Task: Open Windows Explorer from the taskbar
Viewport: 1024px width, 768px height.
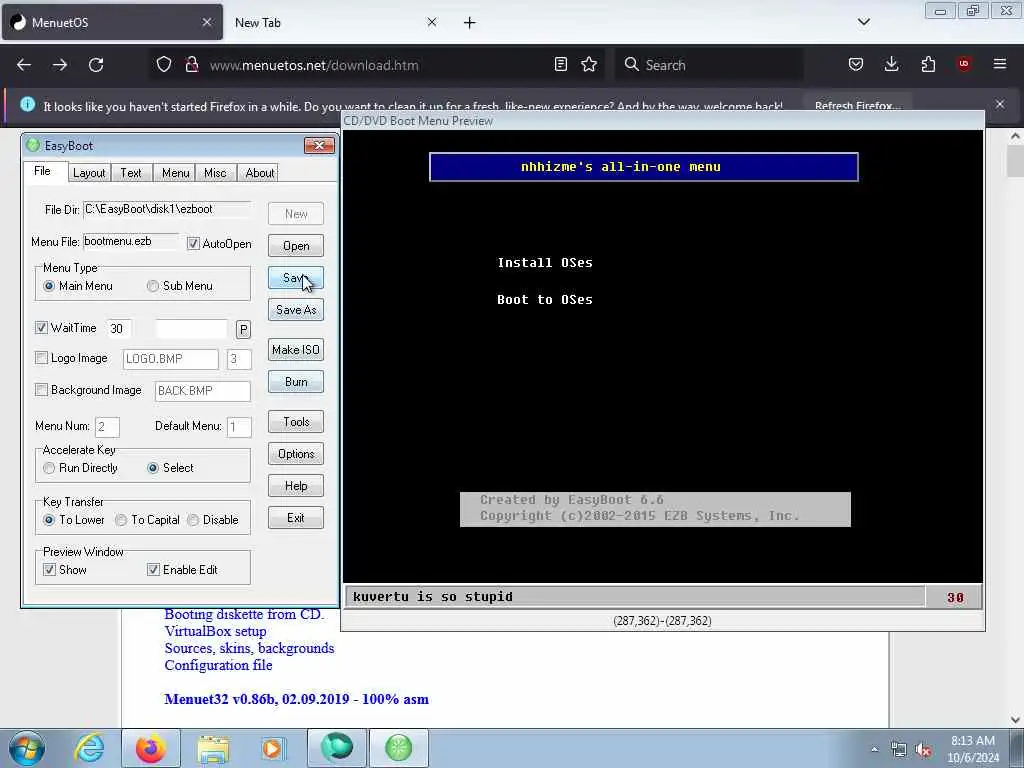Action: tap(213, 748)
